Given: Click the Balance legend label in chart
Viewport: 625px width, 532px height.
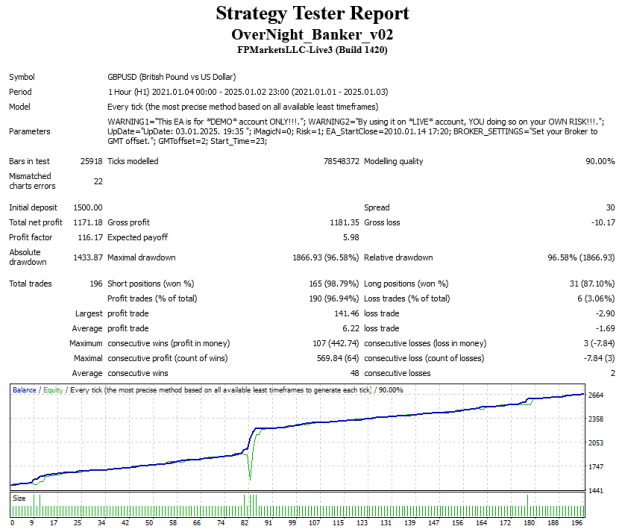Looking at the screenshot, I should point(24,390).
